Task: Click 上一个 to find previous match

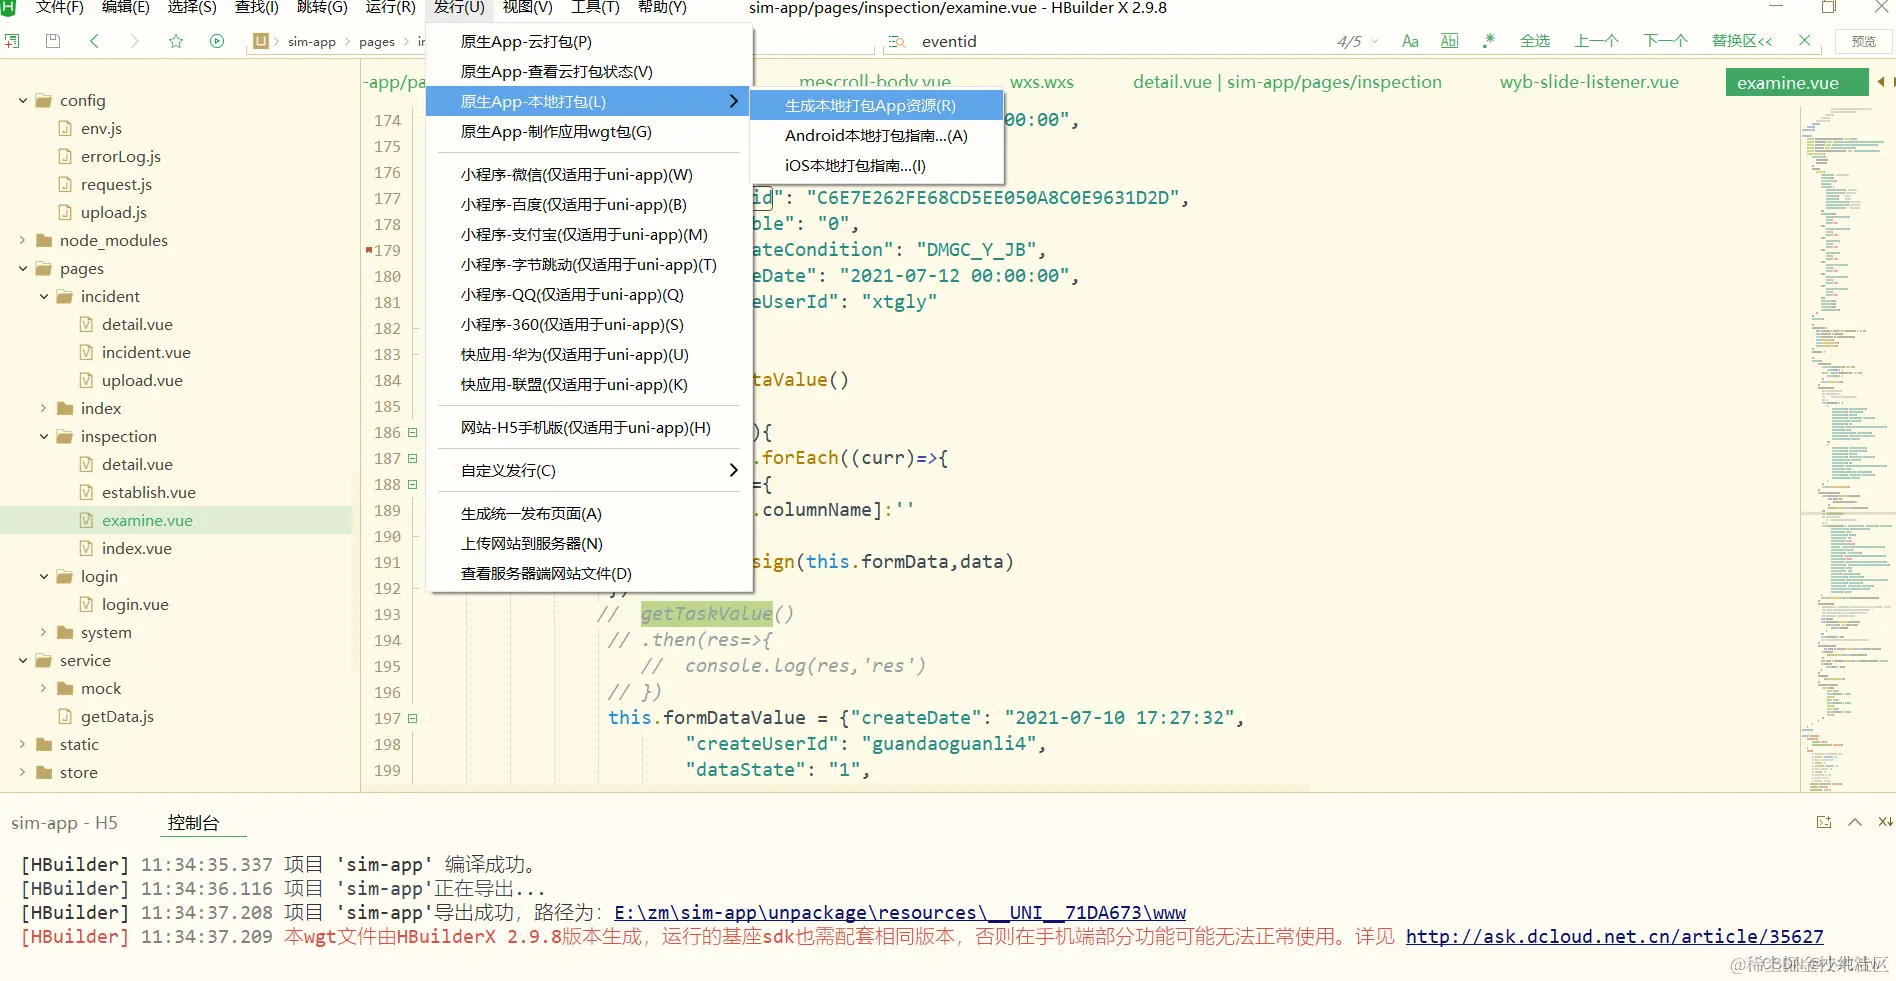Action: tap(1596, 41)
